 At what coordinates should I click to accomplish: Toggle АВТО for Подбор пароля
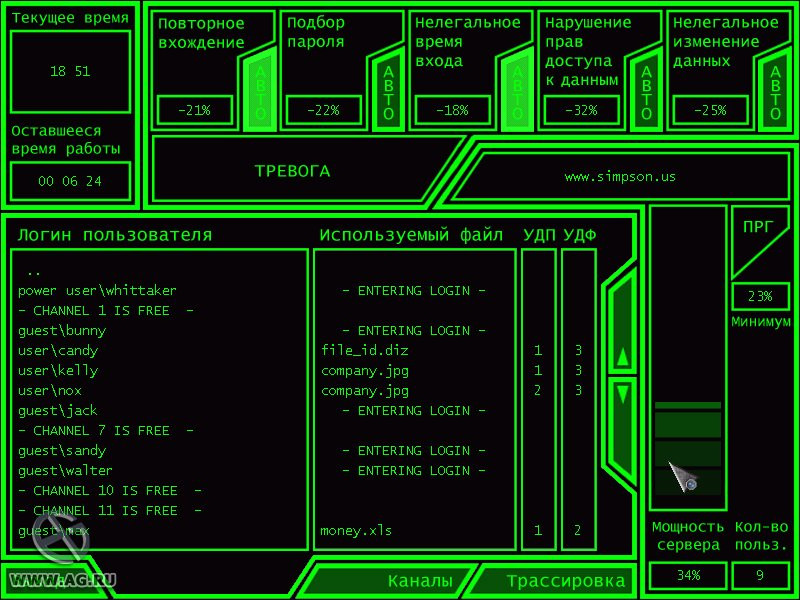coord(388,92)
